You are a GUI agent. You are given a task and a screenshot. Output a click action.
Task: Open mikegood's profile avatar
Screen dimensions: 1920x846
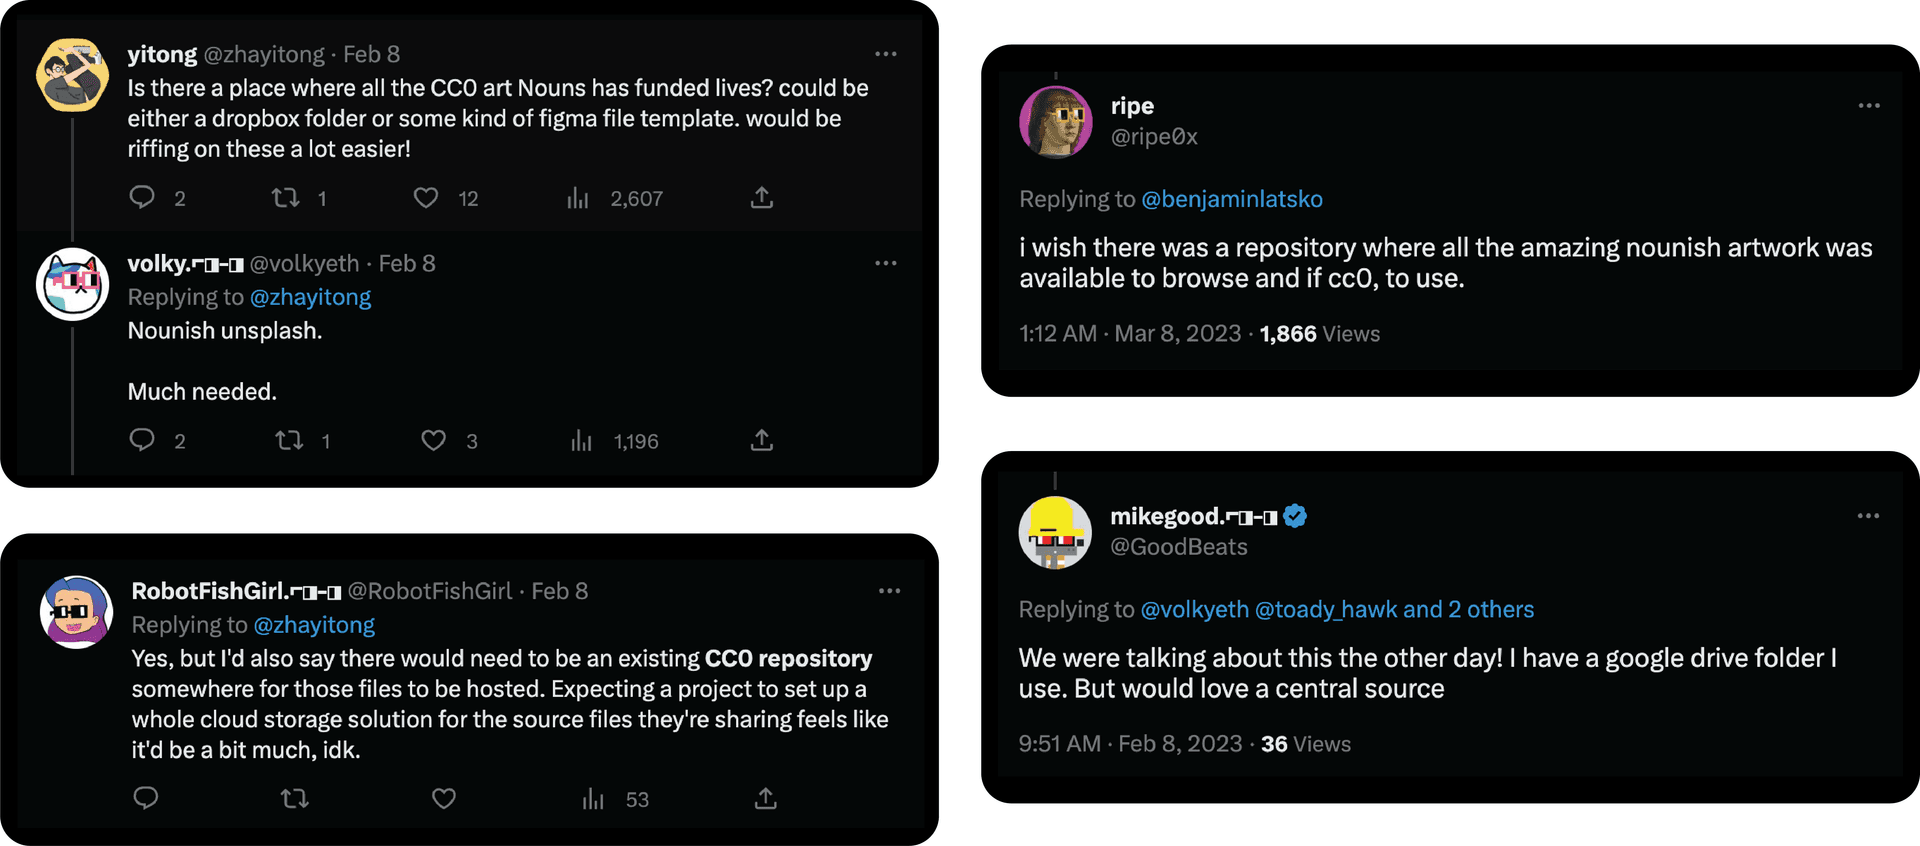point(1055,532)
